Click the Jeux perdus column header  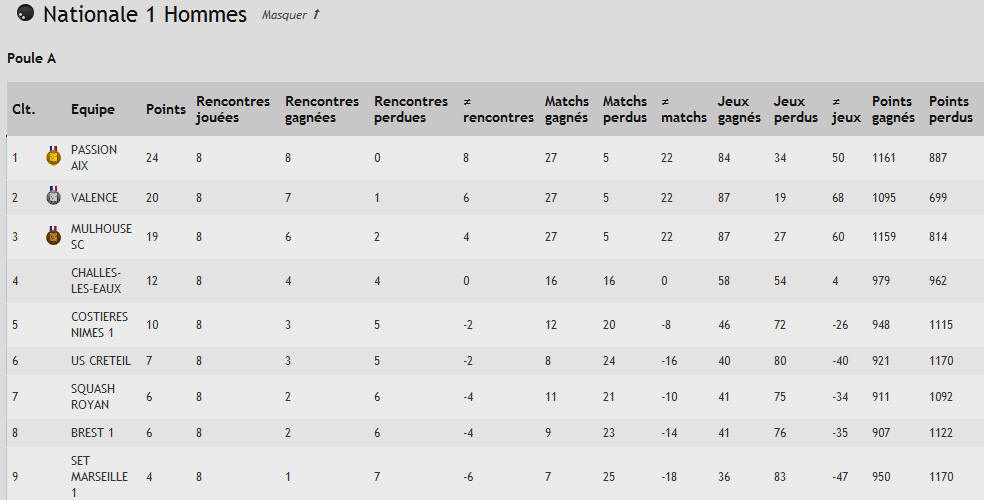[x=796, y=109]
